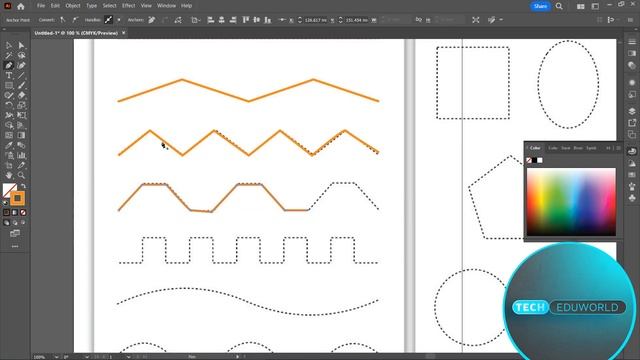Select the Paintbrush tool
This screenshot has width=640, height=360.
[x=21, y=85]
